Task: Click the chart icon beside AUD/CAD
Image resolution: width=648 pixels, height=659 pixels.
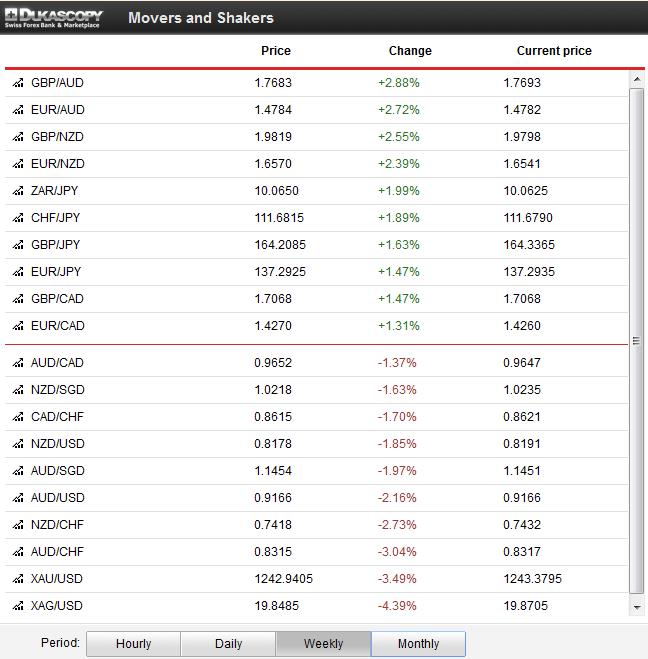Action: point(18,362)
